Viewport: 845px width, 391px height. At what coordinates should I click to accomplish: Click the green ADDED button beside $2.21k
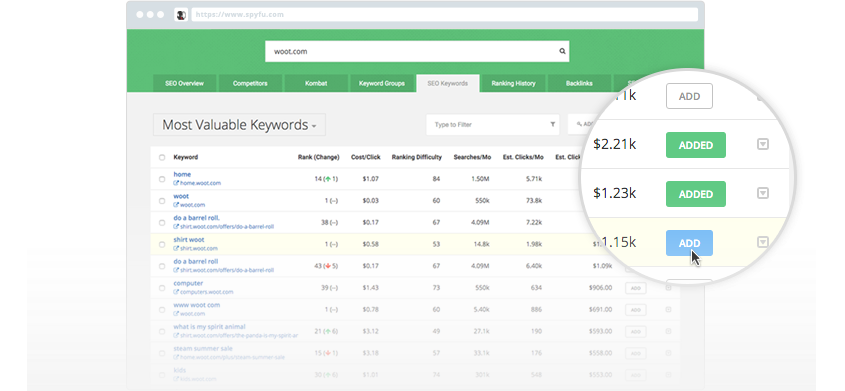[696, 145]
